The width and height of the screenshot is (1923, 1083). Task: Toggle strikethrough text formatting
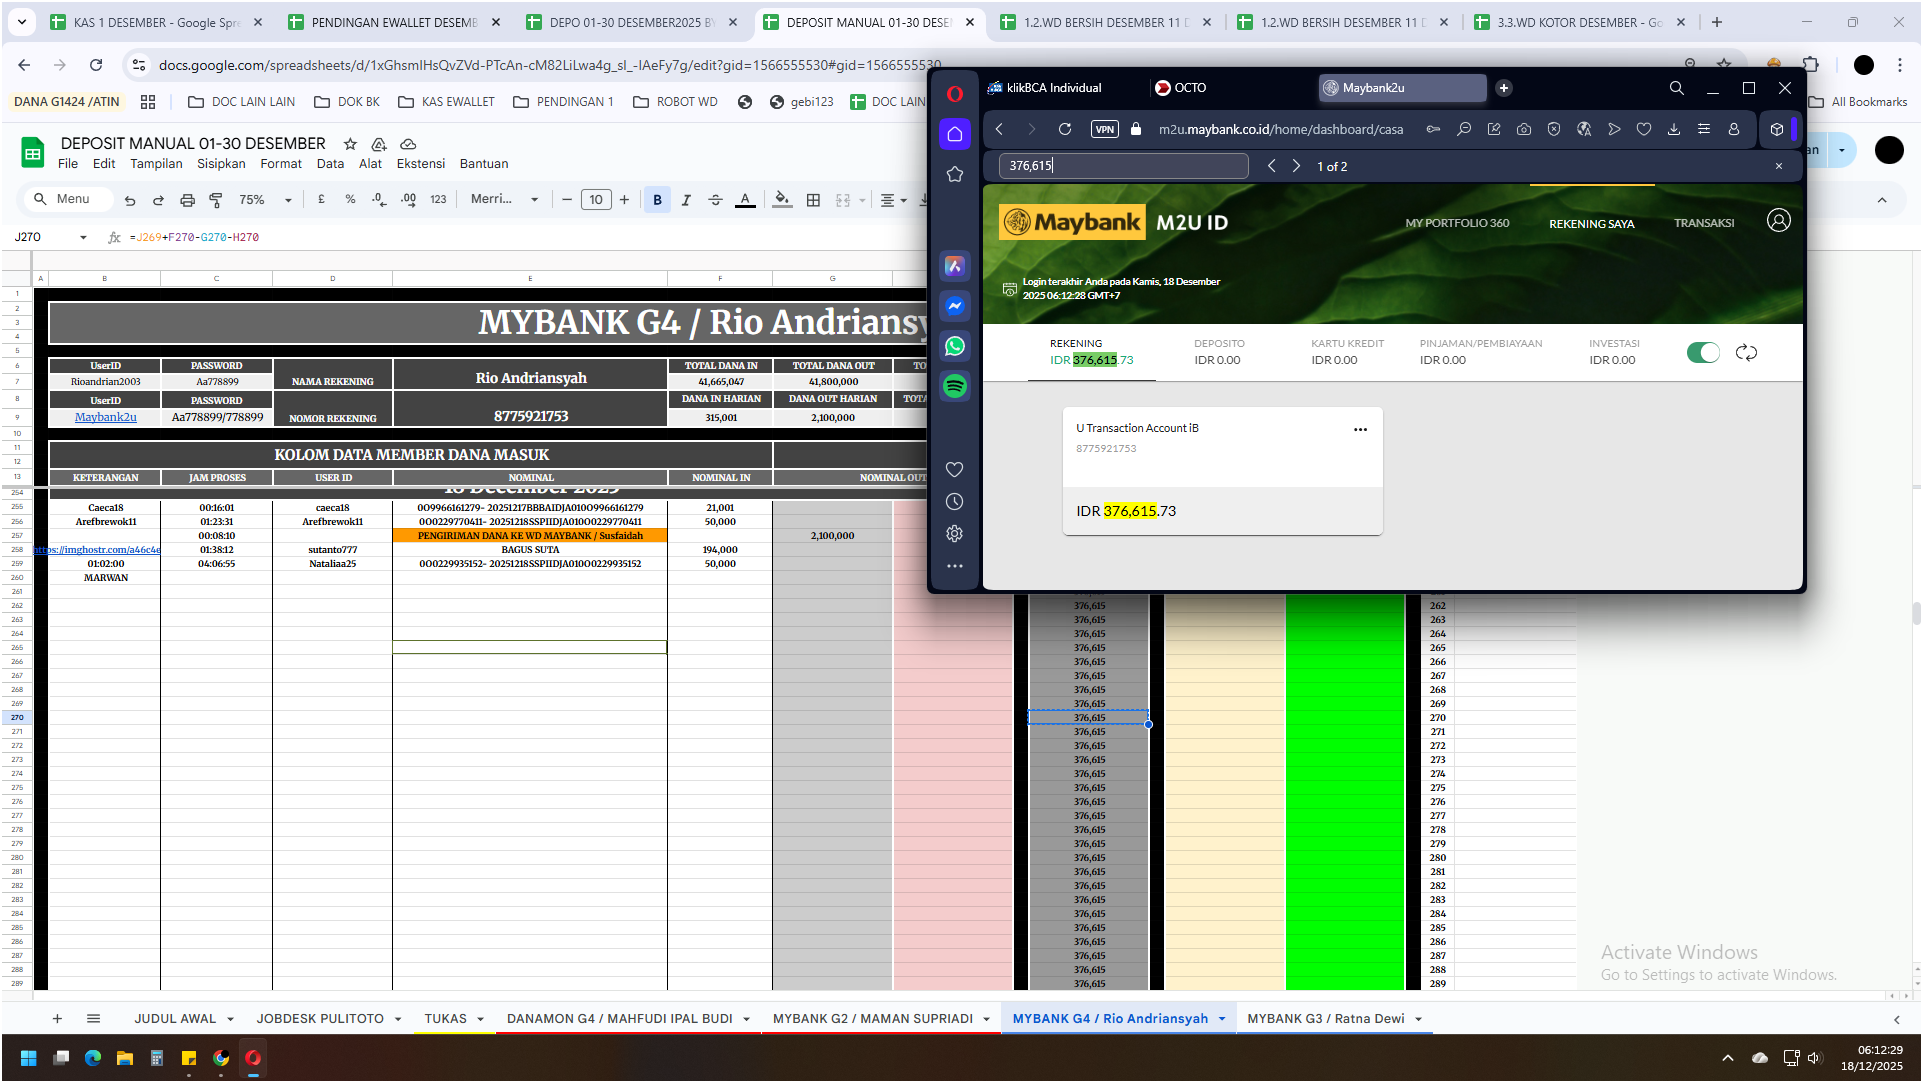[715, 200]
